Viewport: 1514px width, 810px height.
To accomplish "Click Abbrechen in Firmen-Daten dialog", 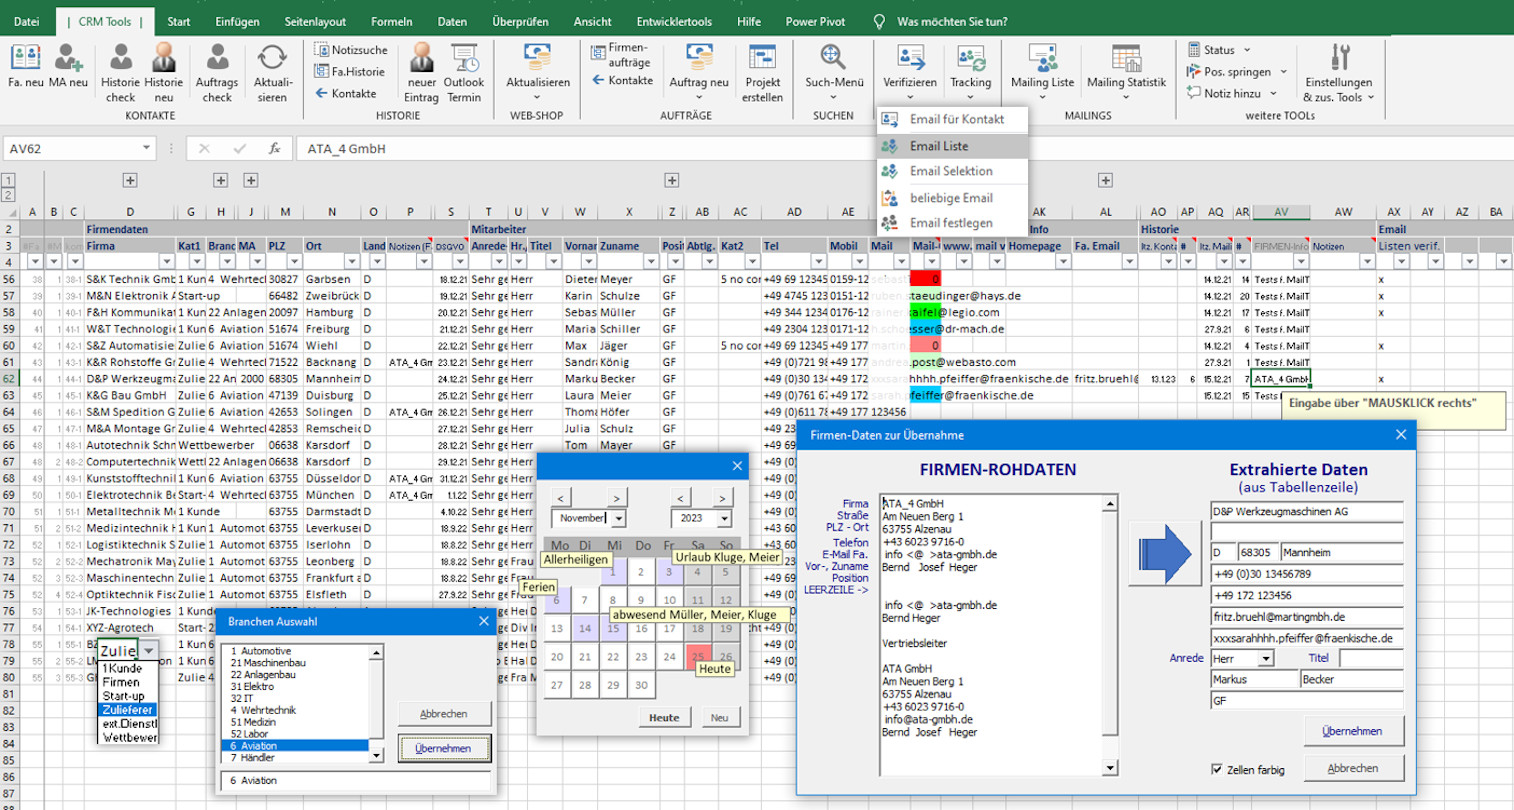I will coord(1353,768).
